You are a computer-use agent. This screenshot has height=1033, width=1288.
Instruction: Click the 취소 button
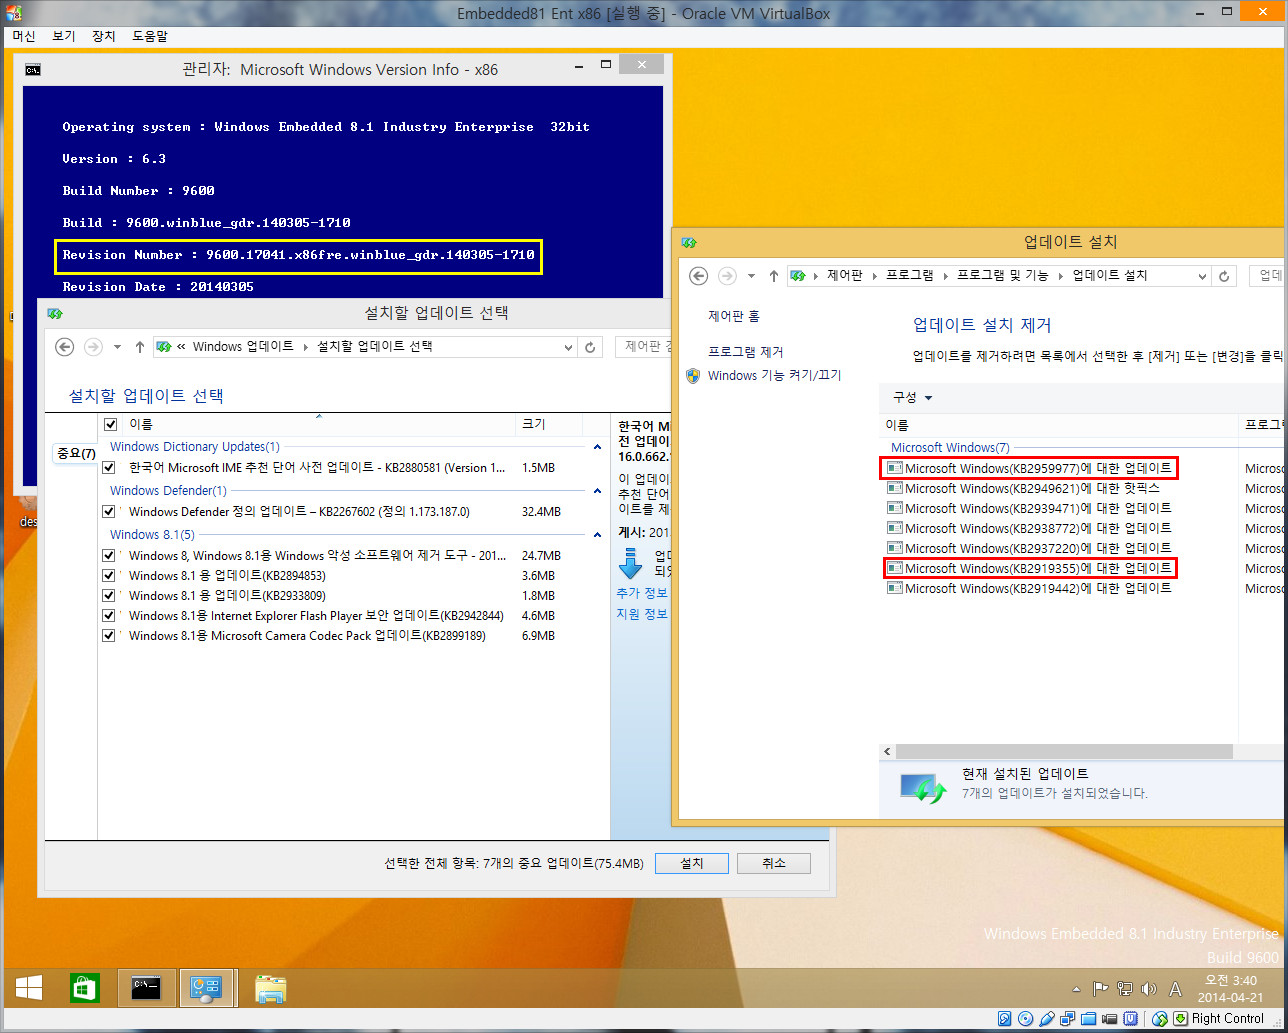pyautogui.click(x=773, y=863)
